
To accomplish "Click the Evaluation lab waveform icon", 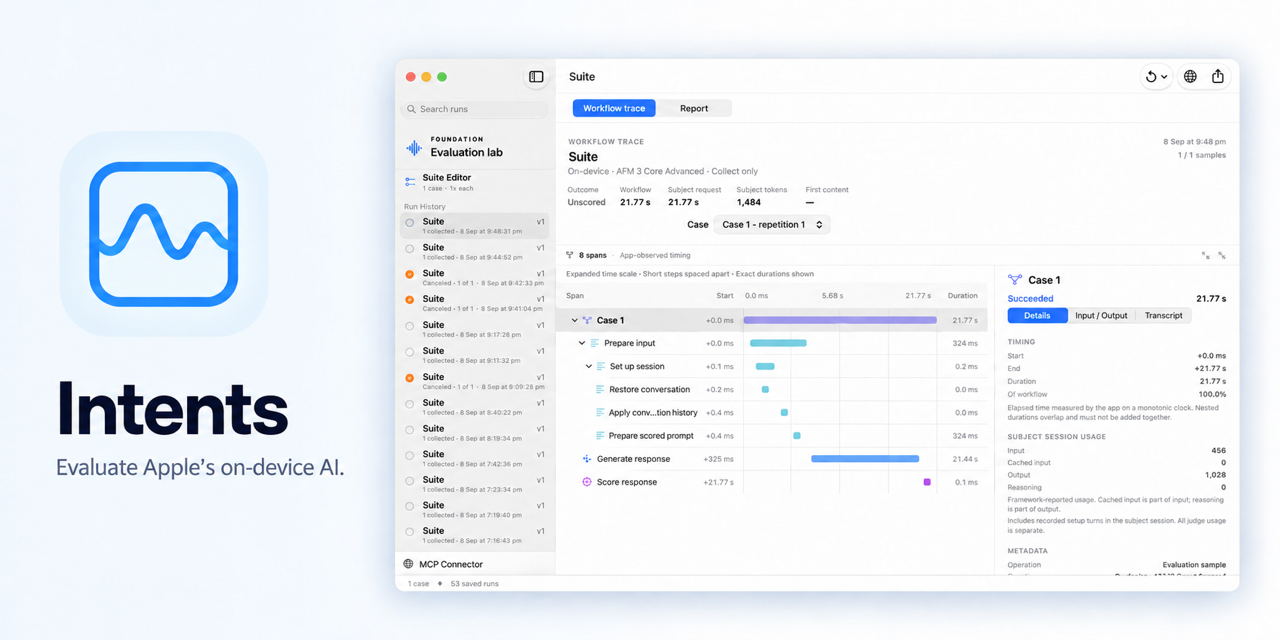I will tap(414, 148).
